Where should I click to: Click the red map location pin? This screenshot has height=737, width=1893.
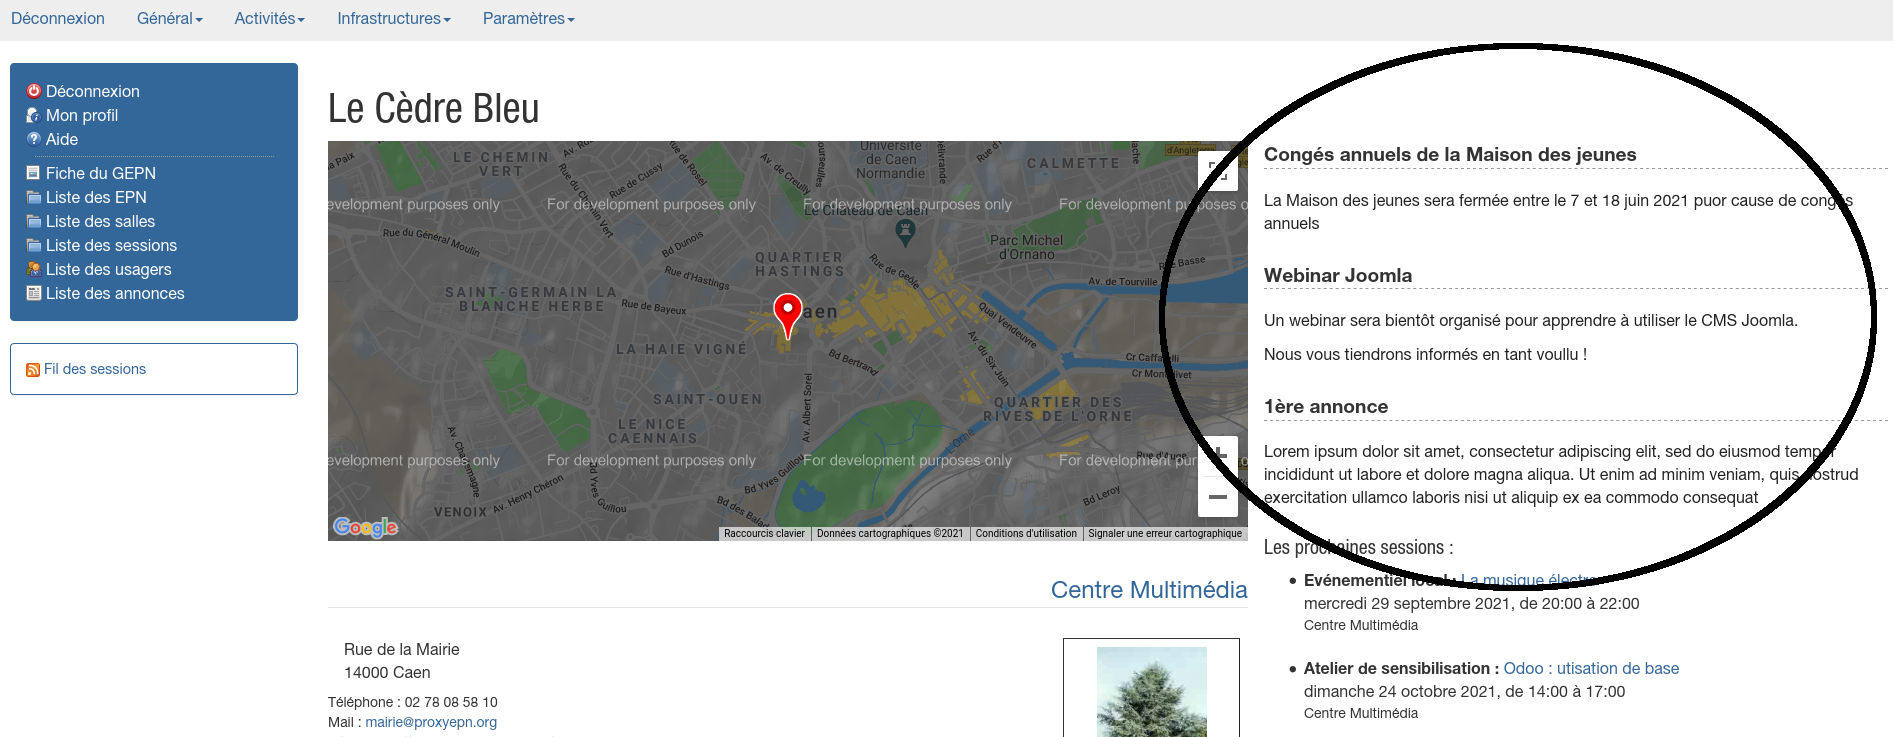pyautogui.click(x=788, y=314)
